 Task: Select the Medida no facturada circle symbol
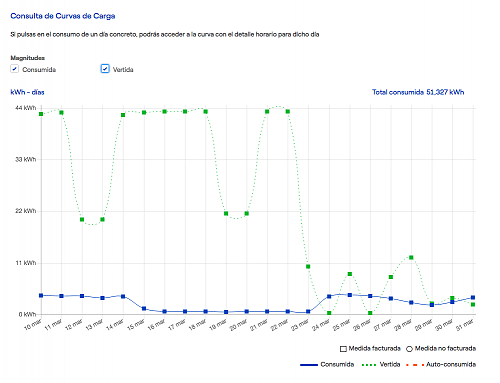[x=409, y=349]
